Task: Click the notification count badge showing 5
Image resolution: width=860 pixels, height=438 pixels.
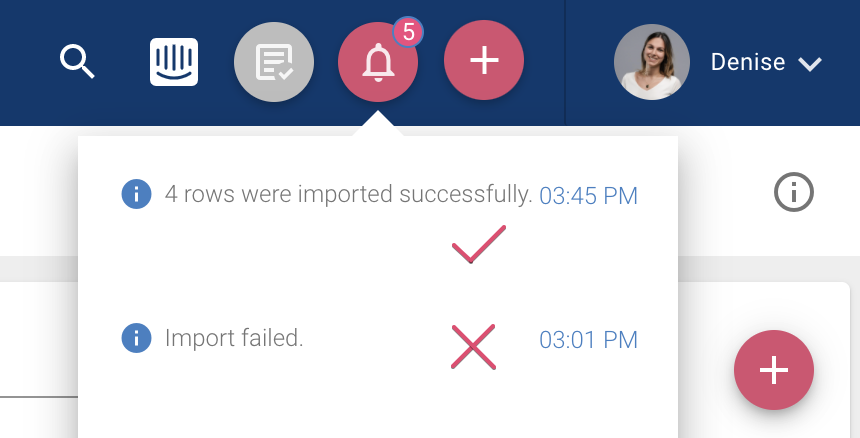Action: coord(408,32)
